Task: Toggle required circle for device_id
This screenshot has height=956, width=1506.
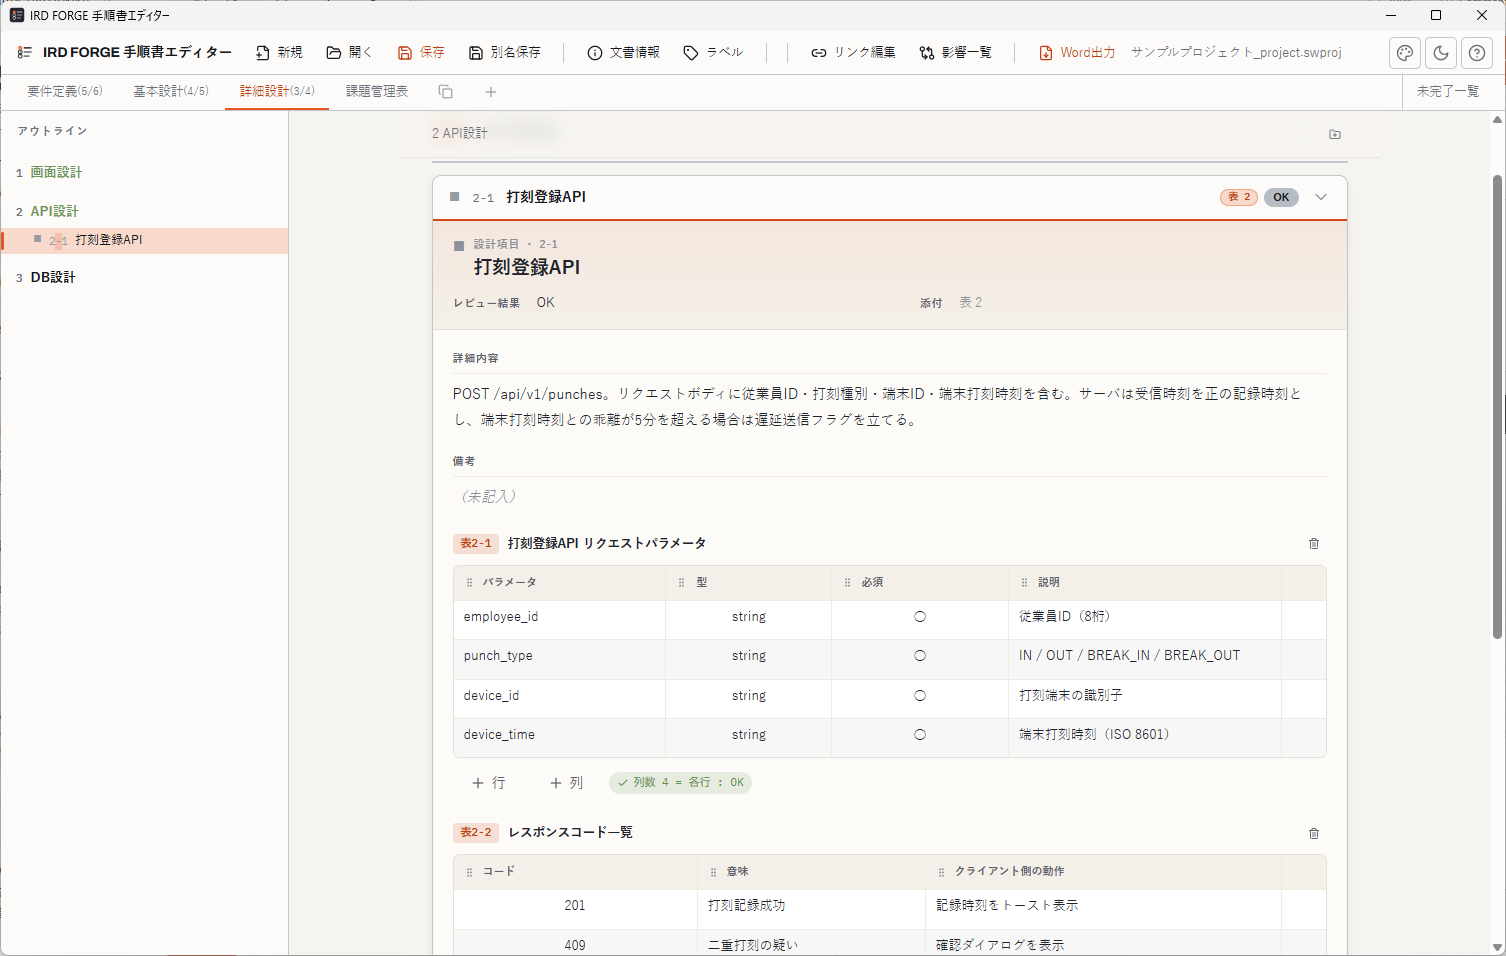Action: [920, 695]
